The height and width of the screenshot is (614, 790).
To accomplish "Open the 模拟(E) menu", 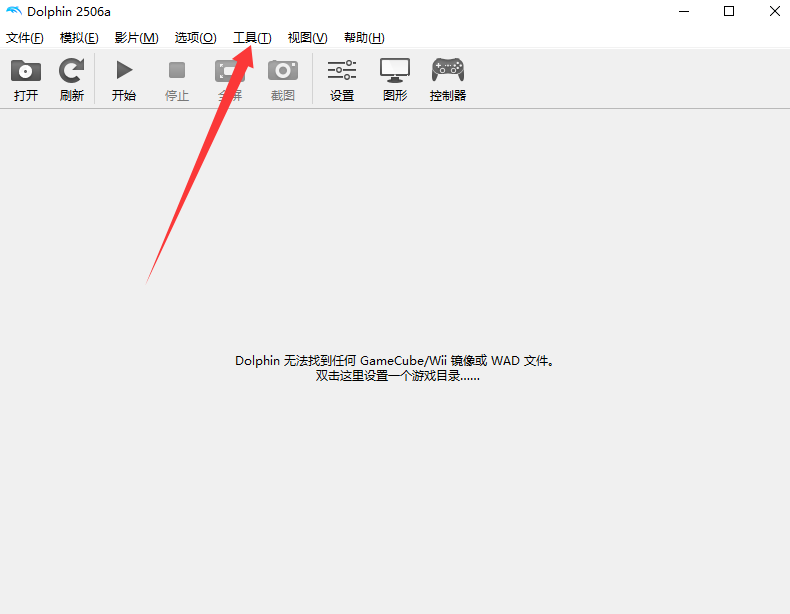I will point(79,38).
